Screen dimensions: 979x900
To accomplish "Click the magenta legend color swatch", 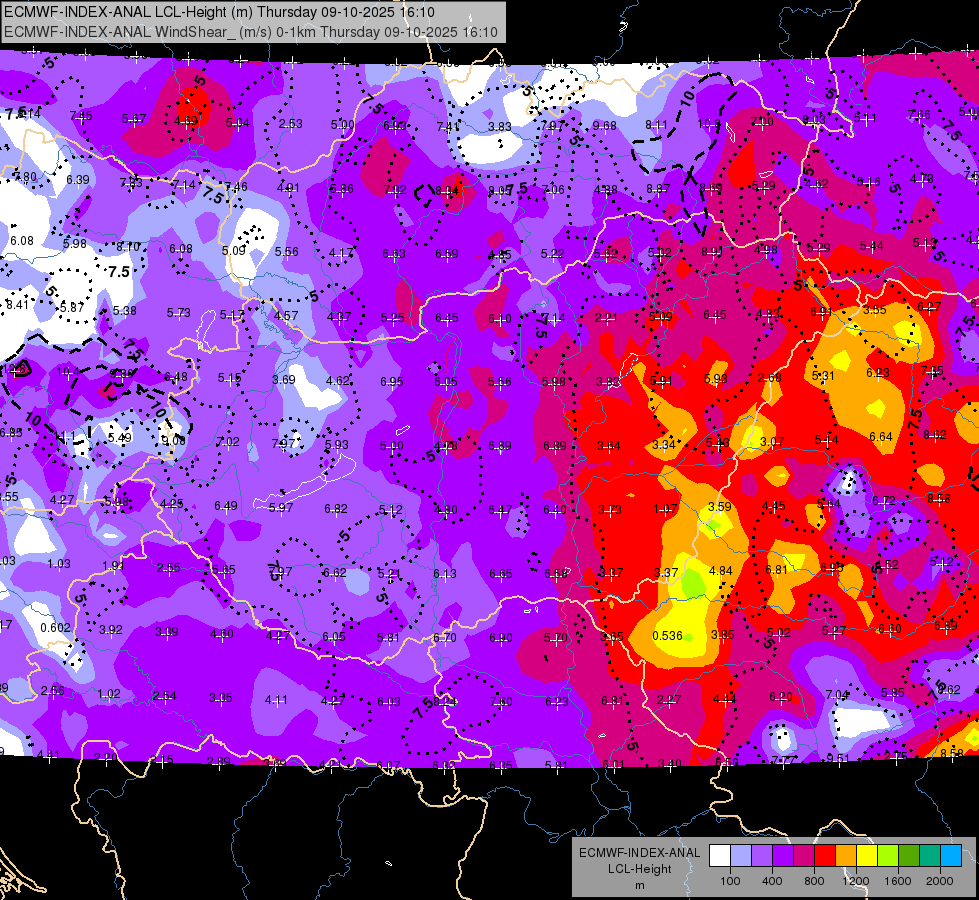I will (804, 855).
